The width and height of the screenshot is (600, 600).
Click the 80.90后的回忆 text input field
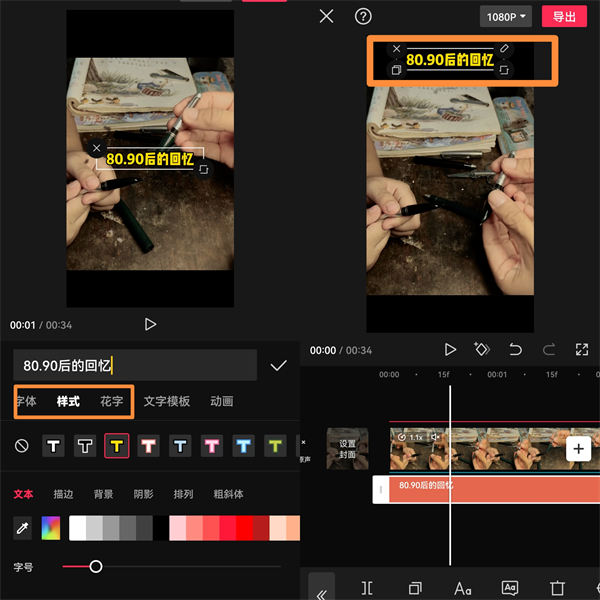pyautogui.click(x=135, y=366)
